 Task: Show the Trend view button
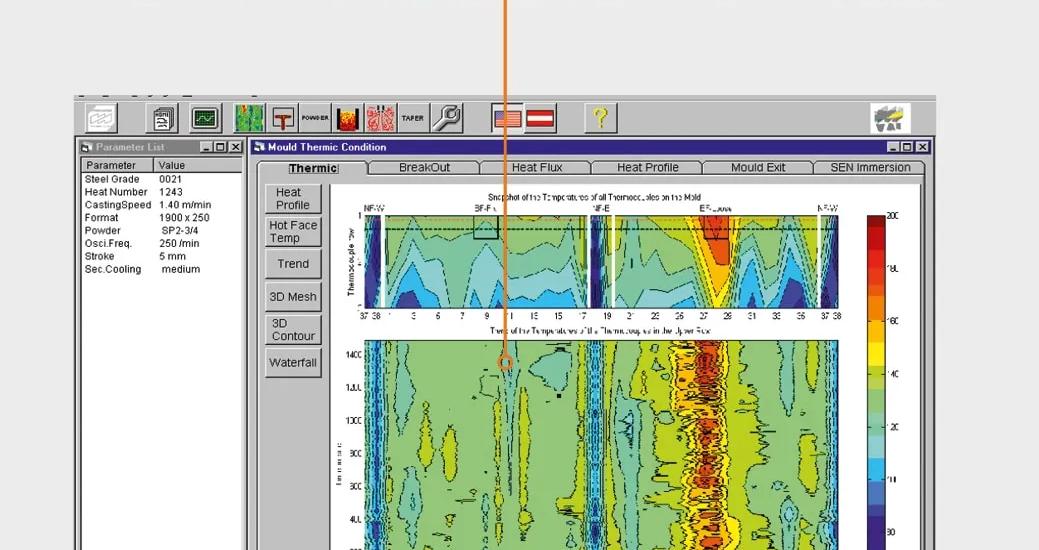pos(293,264)
